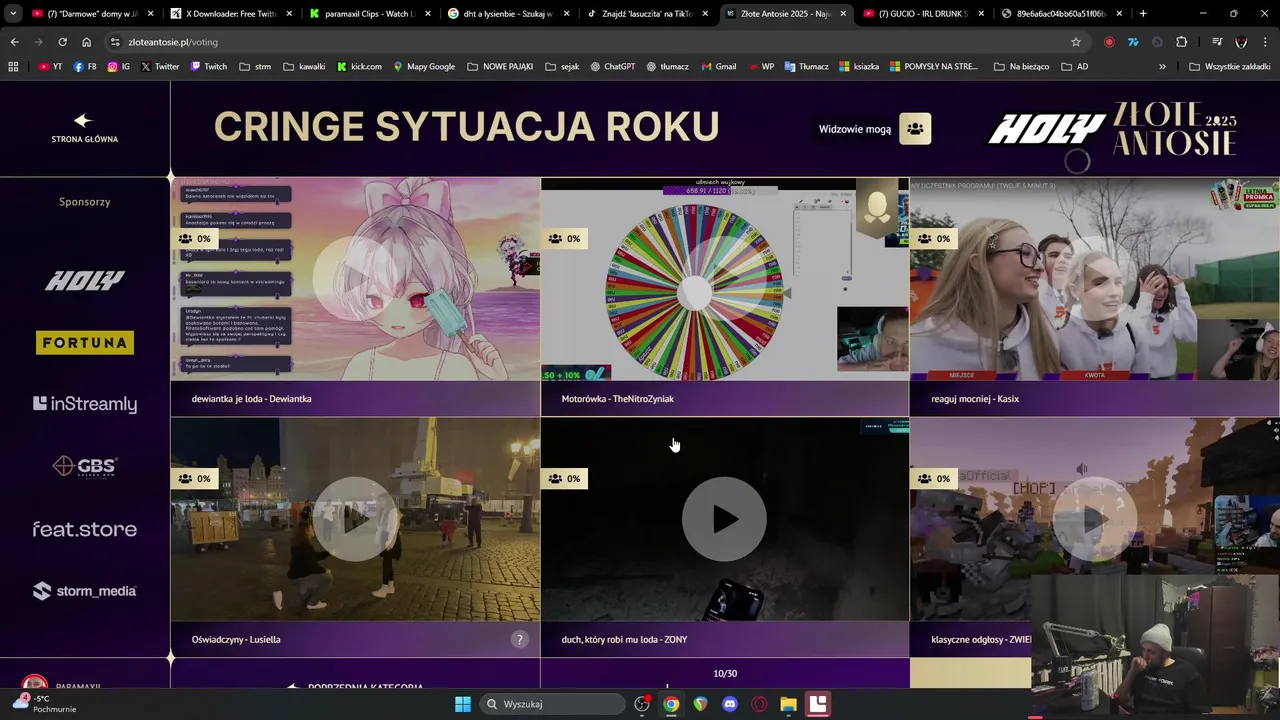Viewport: 1280px width, 720px height.
Task: Expand the kawałki bookmark folder
Action: [x=304, y=67]
